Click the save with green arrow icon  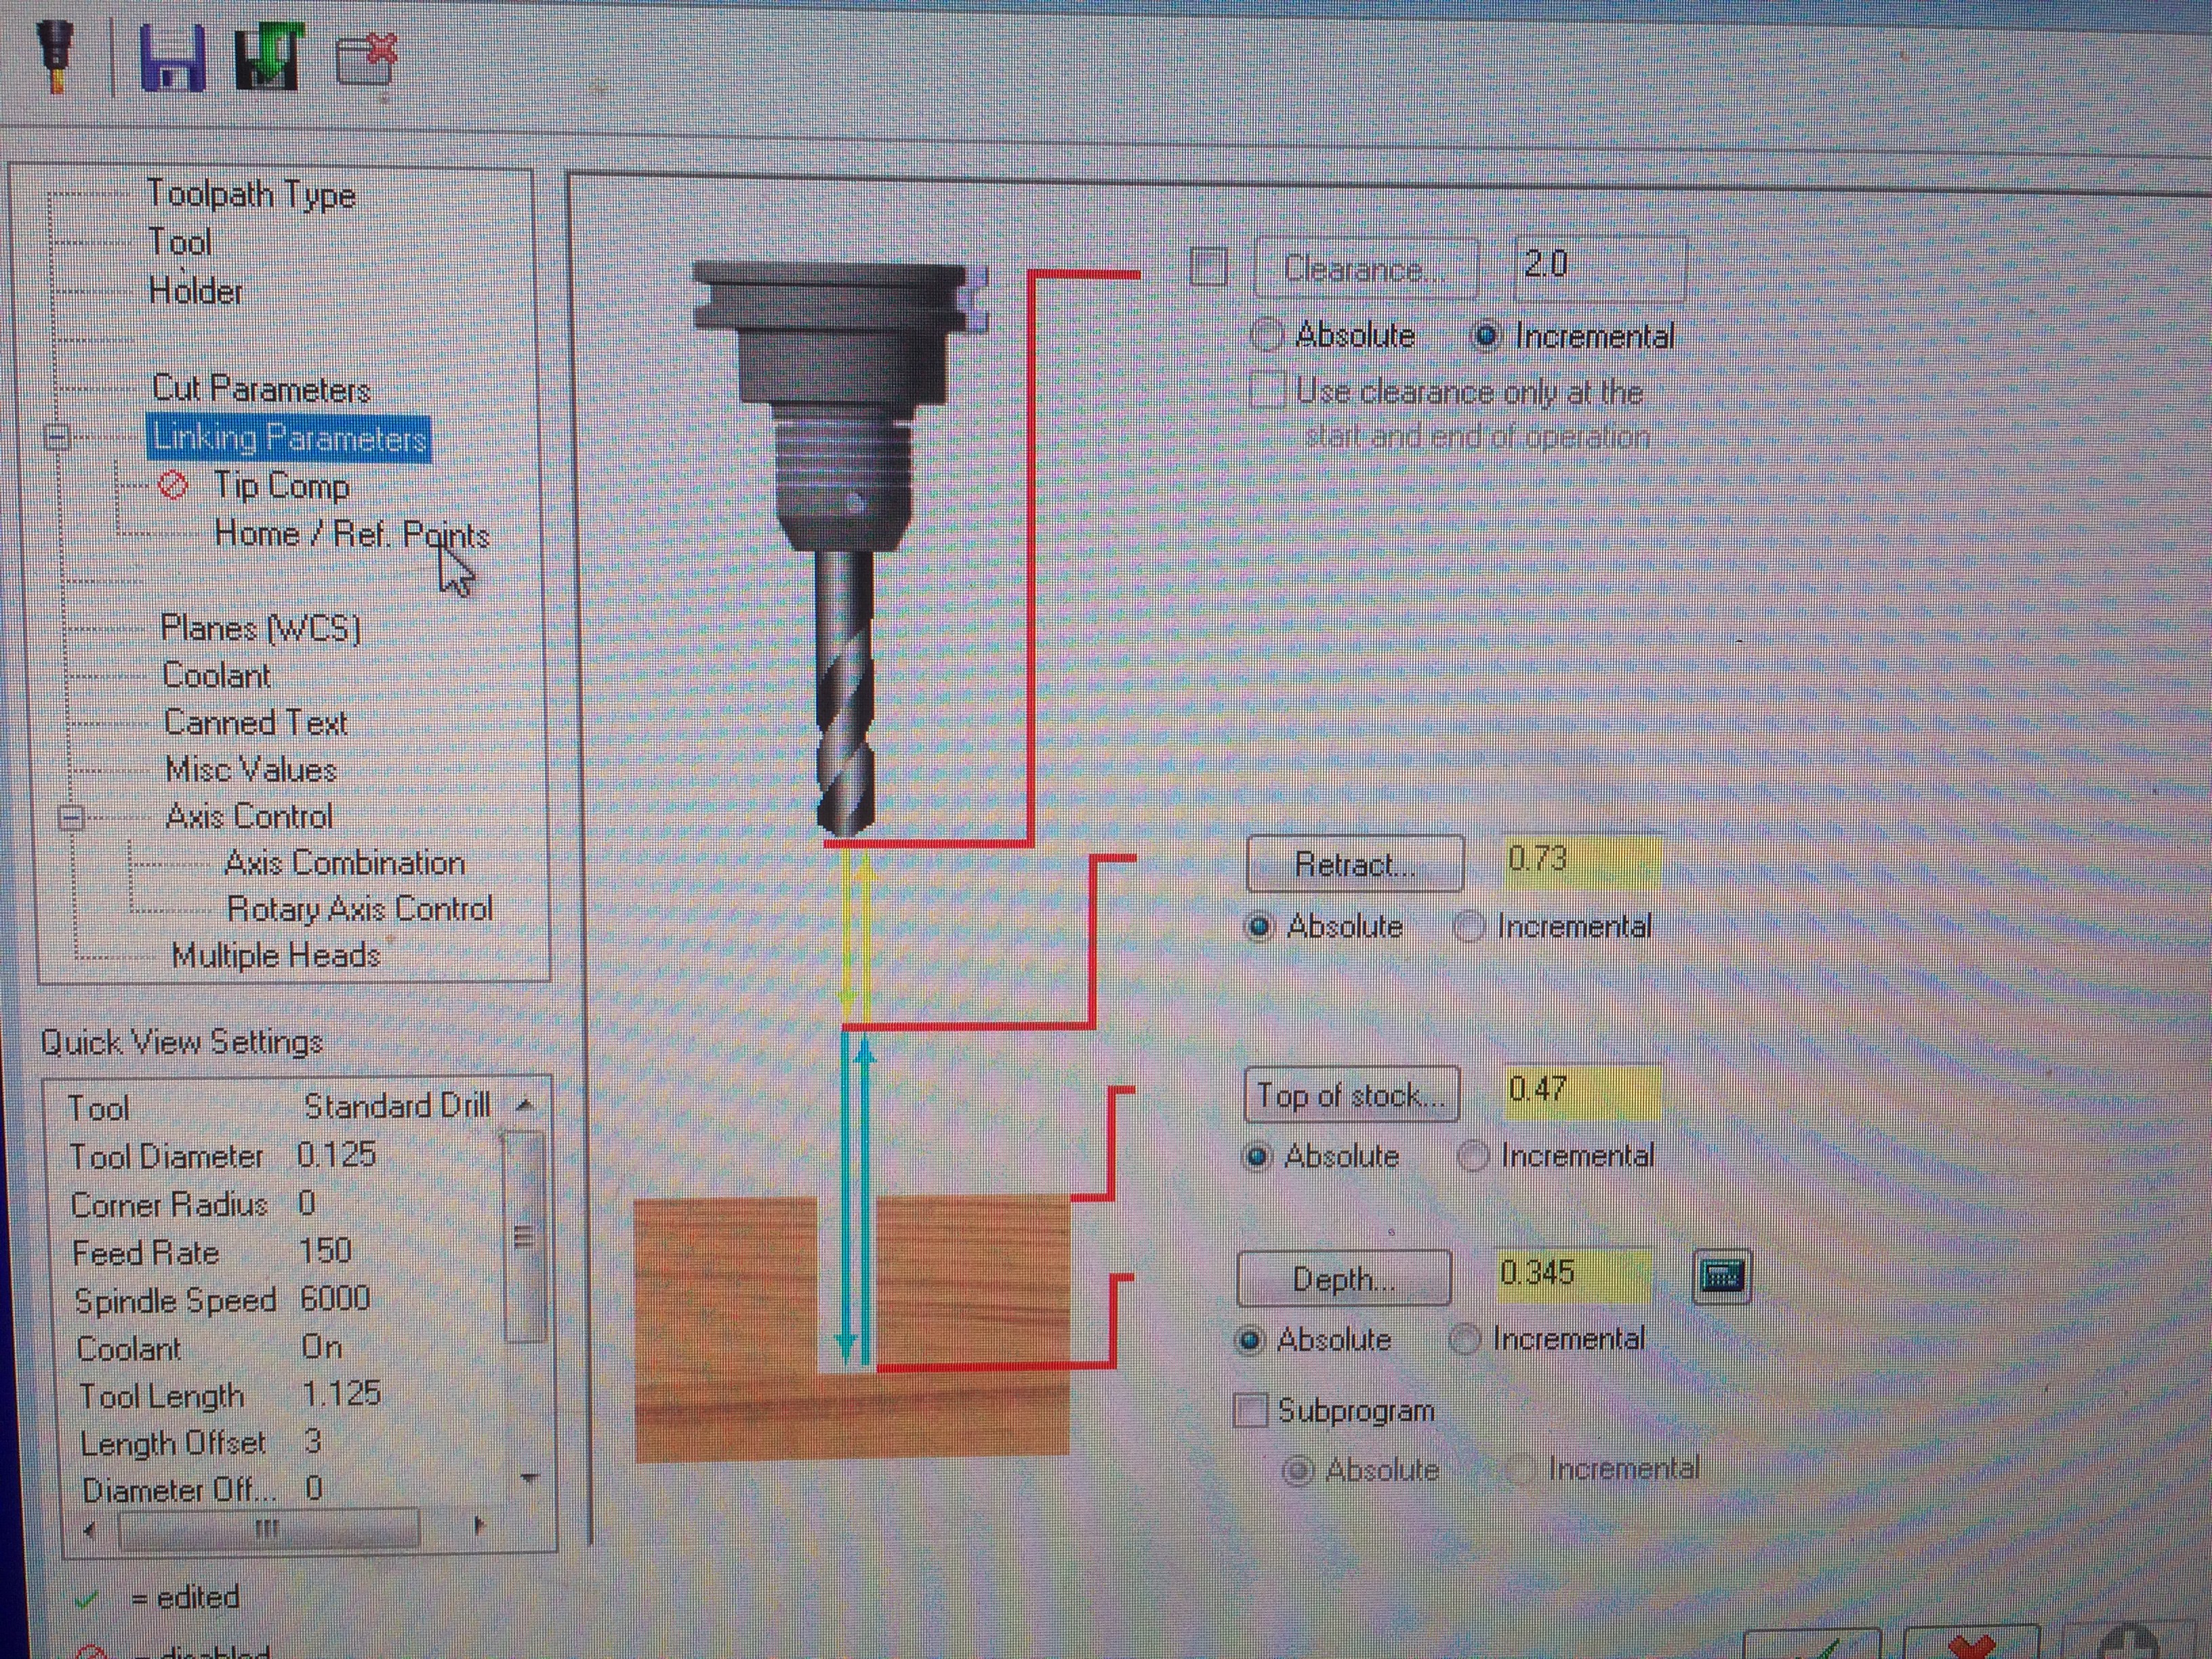point(269,57)
